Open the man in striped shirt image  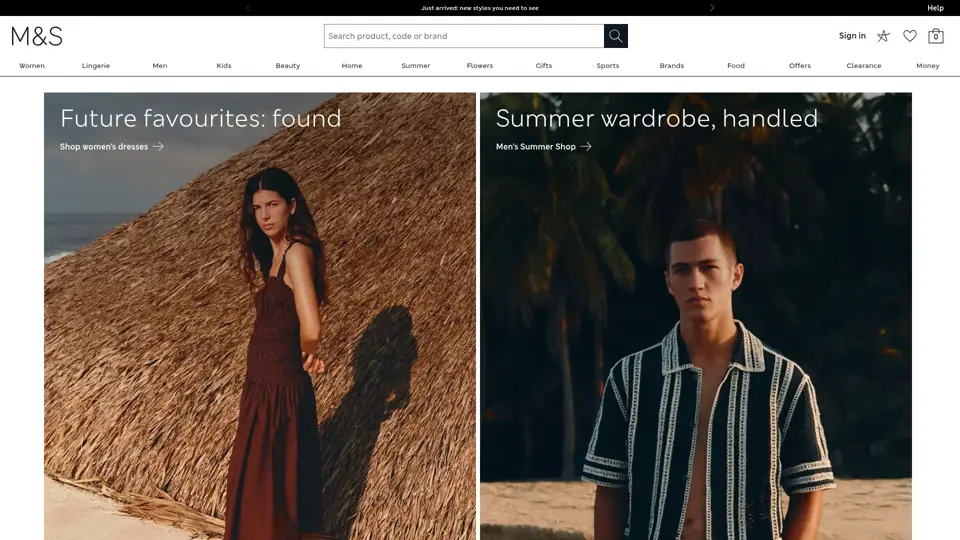[x=696, y=316]
